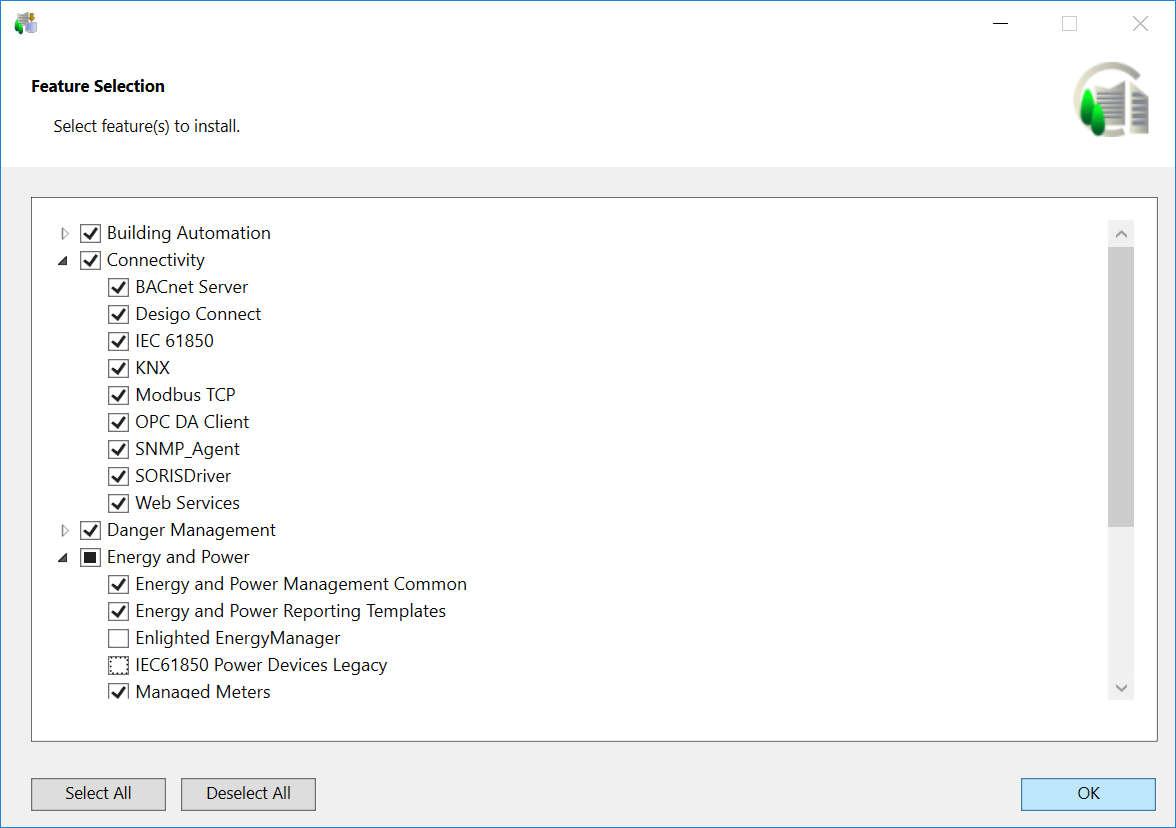This screenshot has width=1176, height=828.
Task: Click the scrollbar down arrow
Action: tap(1121, 688)
